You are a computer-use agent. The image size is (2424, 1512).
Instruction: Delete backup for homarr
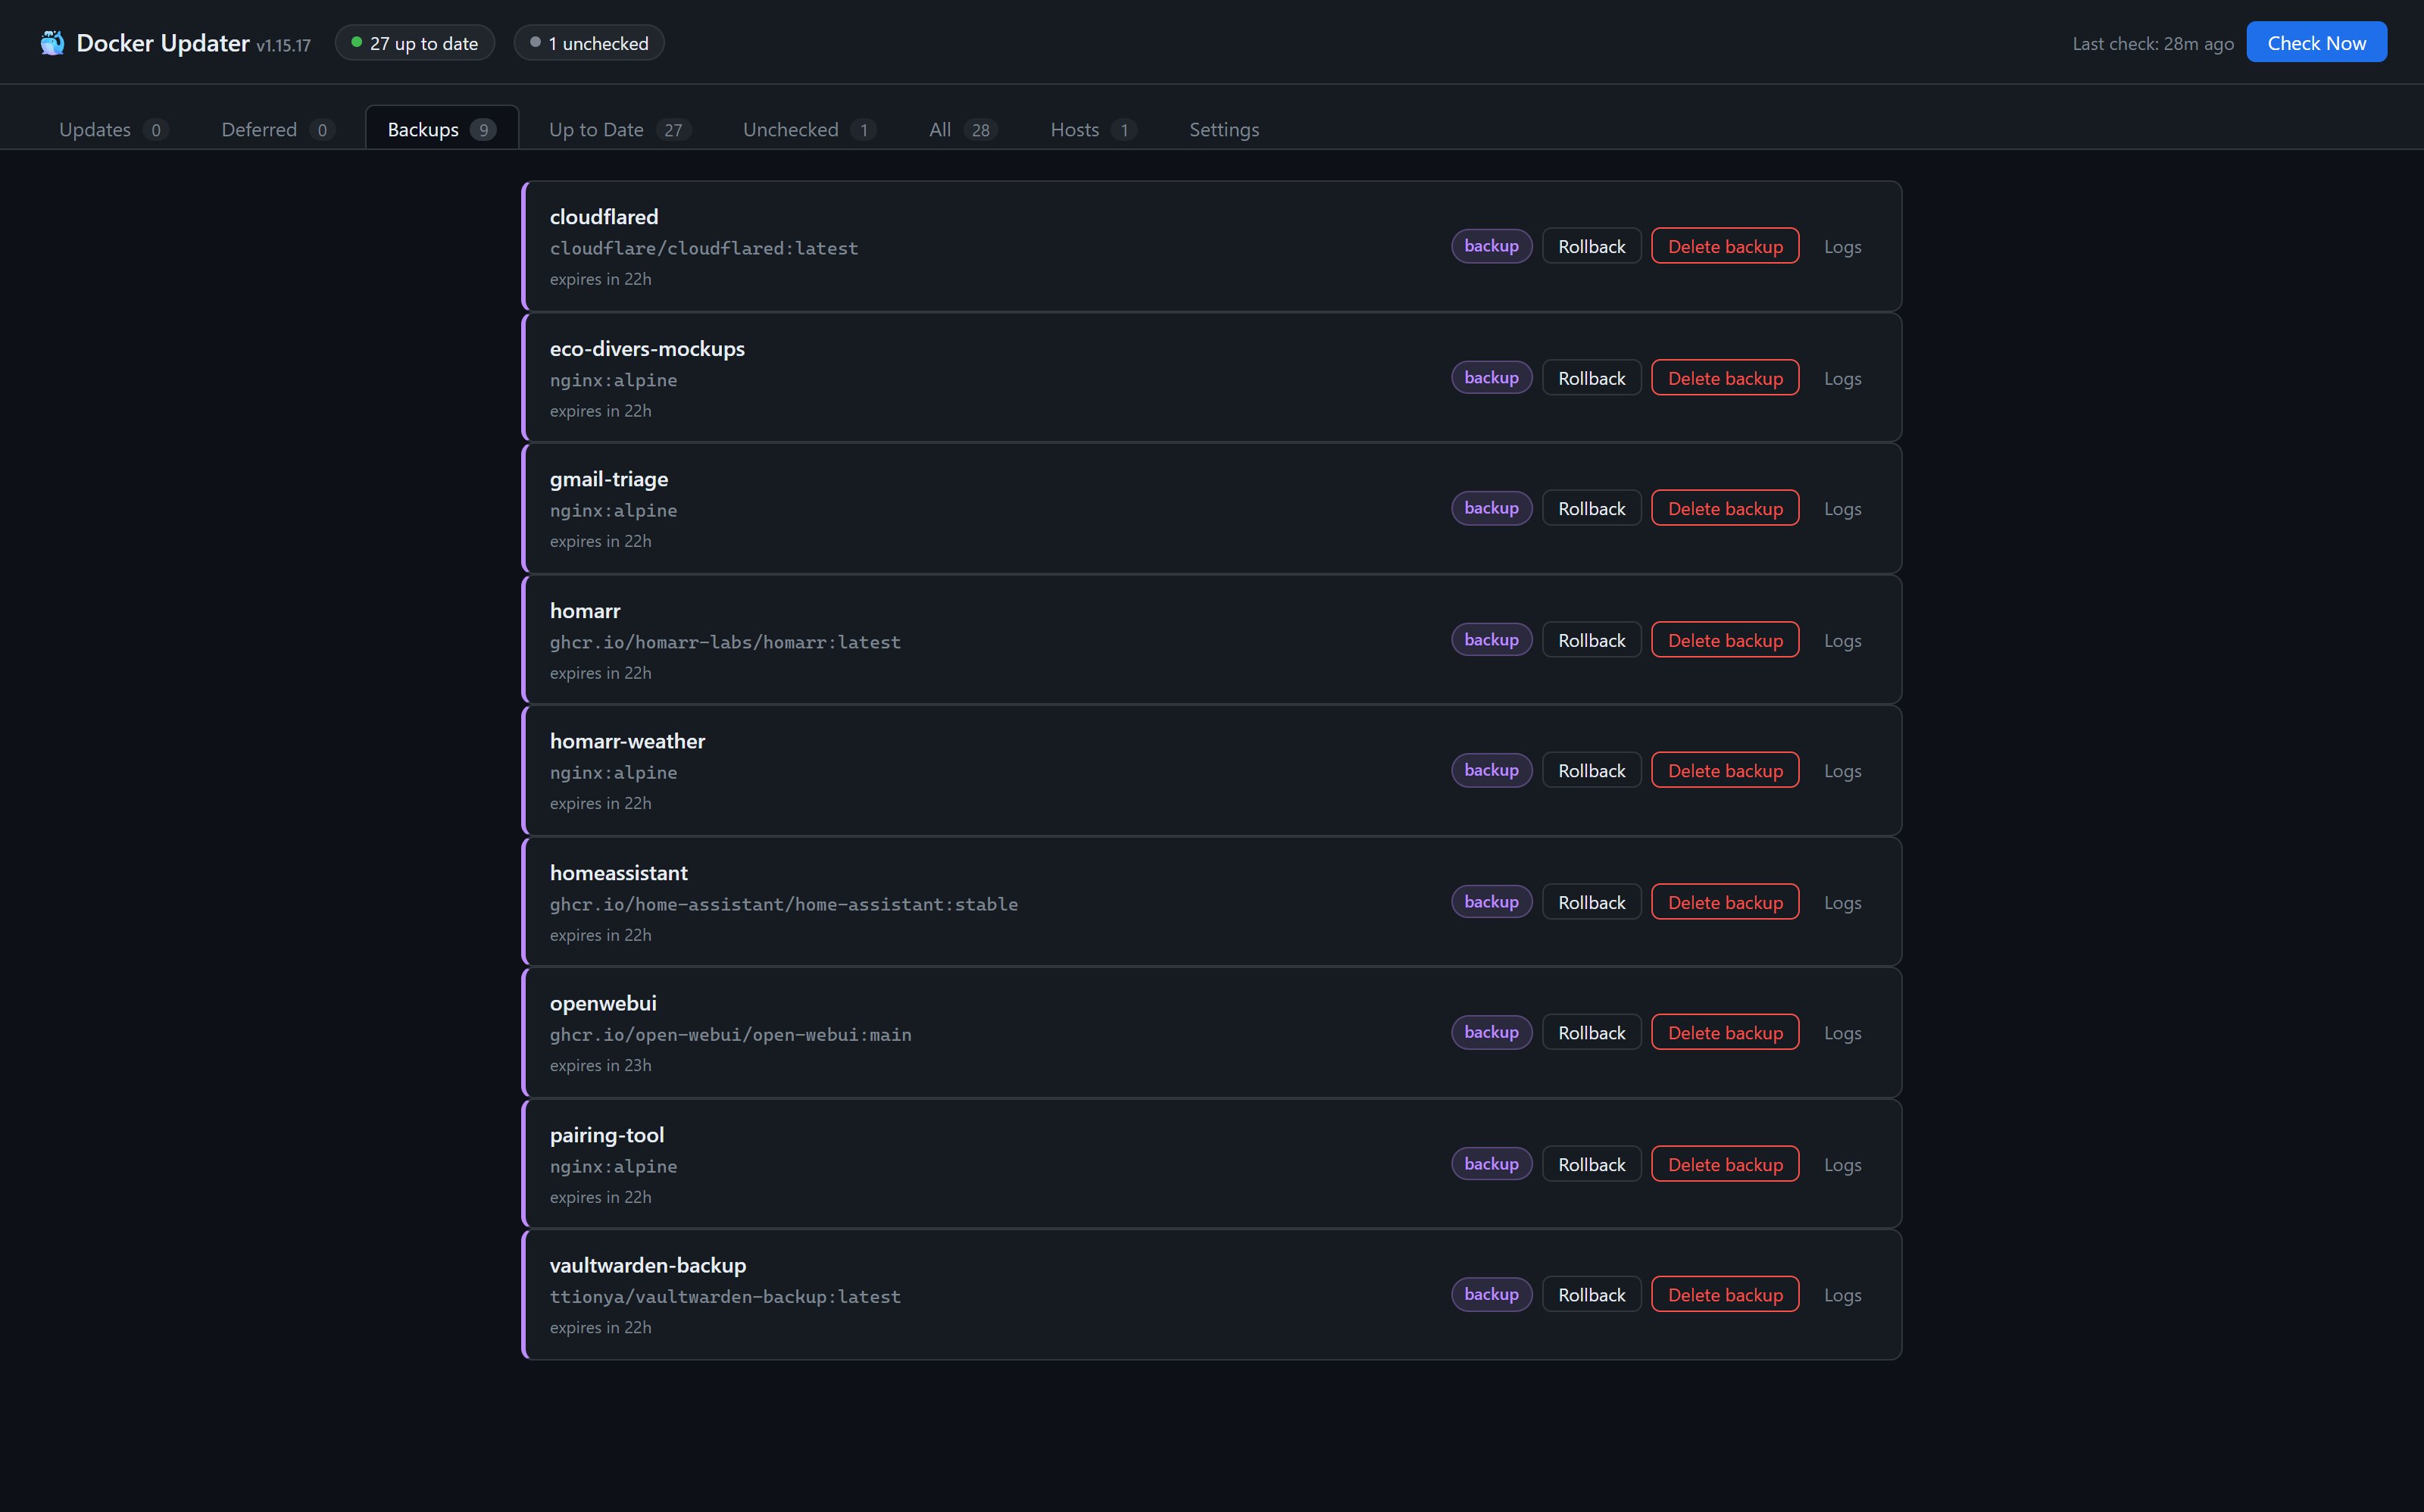tap(1725, 640)
